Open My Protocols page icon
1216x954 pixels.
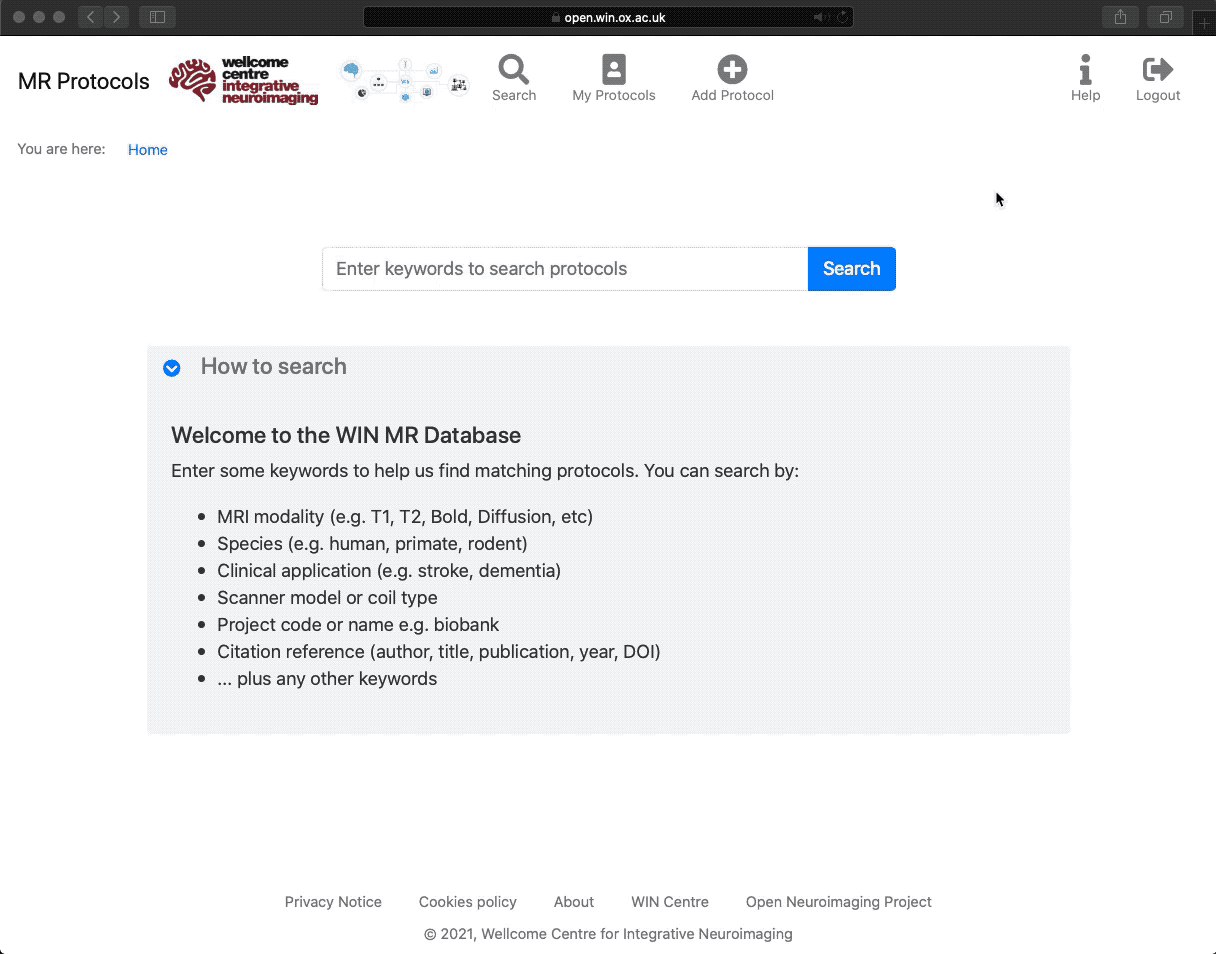click(613, 70)
